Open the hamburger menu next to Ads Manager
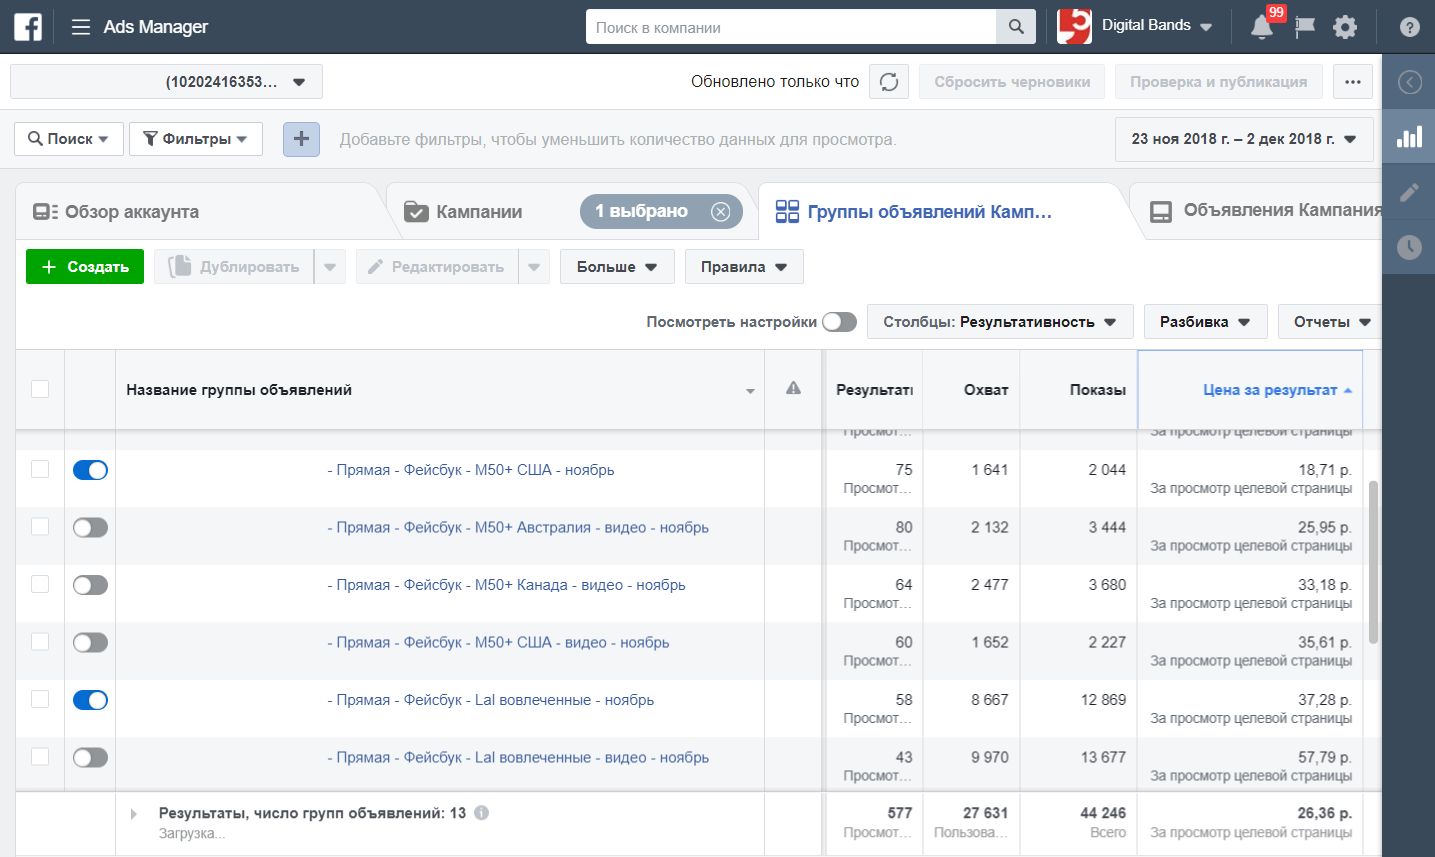The width and height of the screenshot is (1435, 857). coord(81,27)
